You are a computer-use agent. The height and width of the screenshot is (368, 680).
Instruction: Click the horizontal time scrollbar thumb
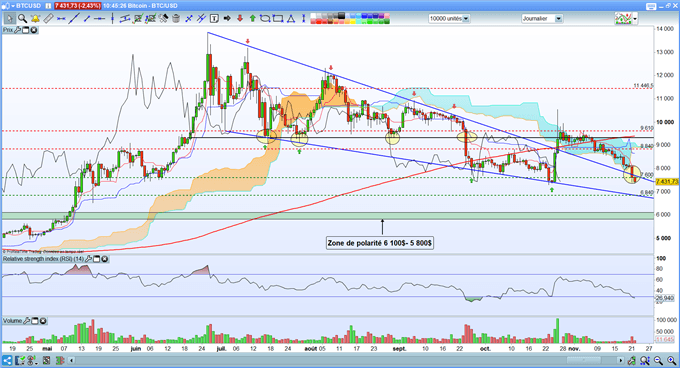tap(584, 360)
